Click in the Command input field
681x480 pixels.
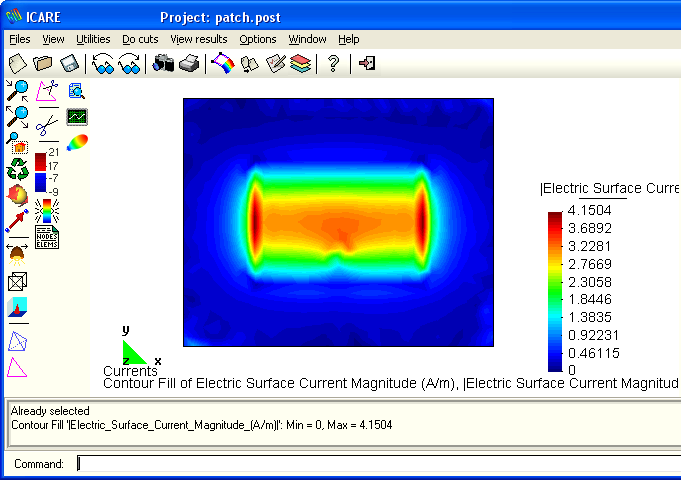click(x=379, y=463)
